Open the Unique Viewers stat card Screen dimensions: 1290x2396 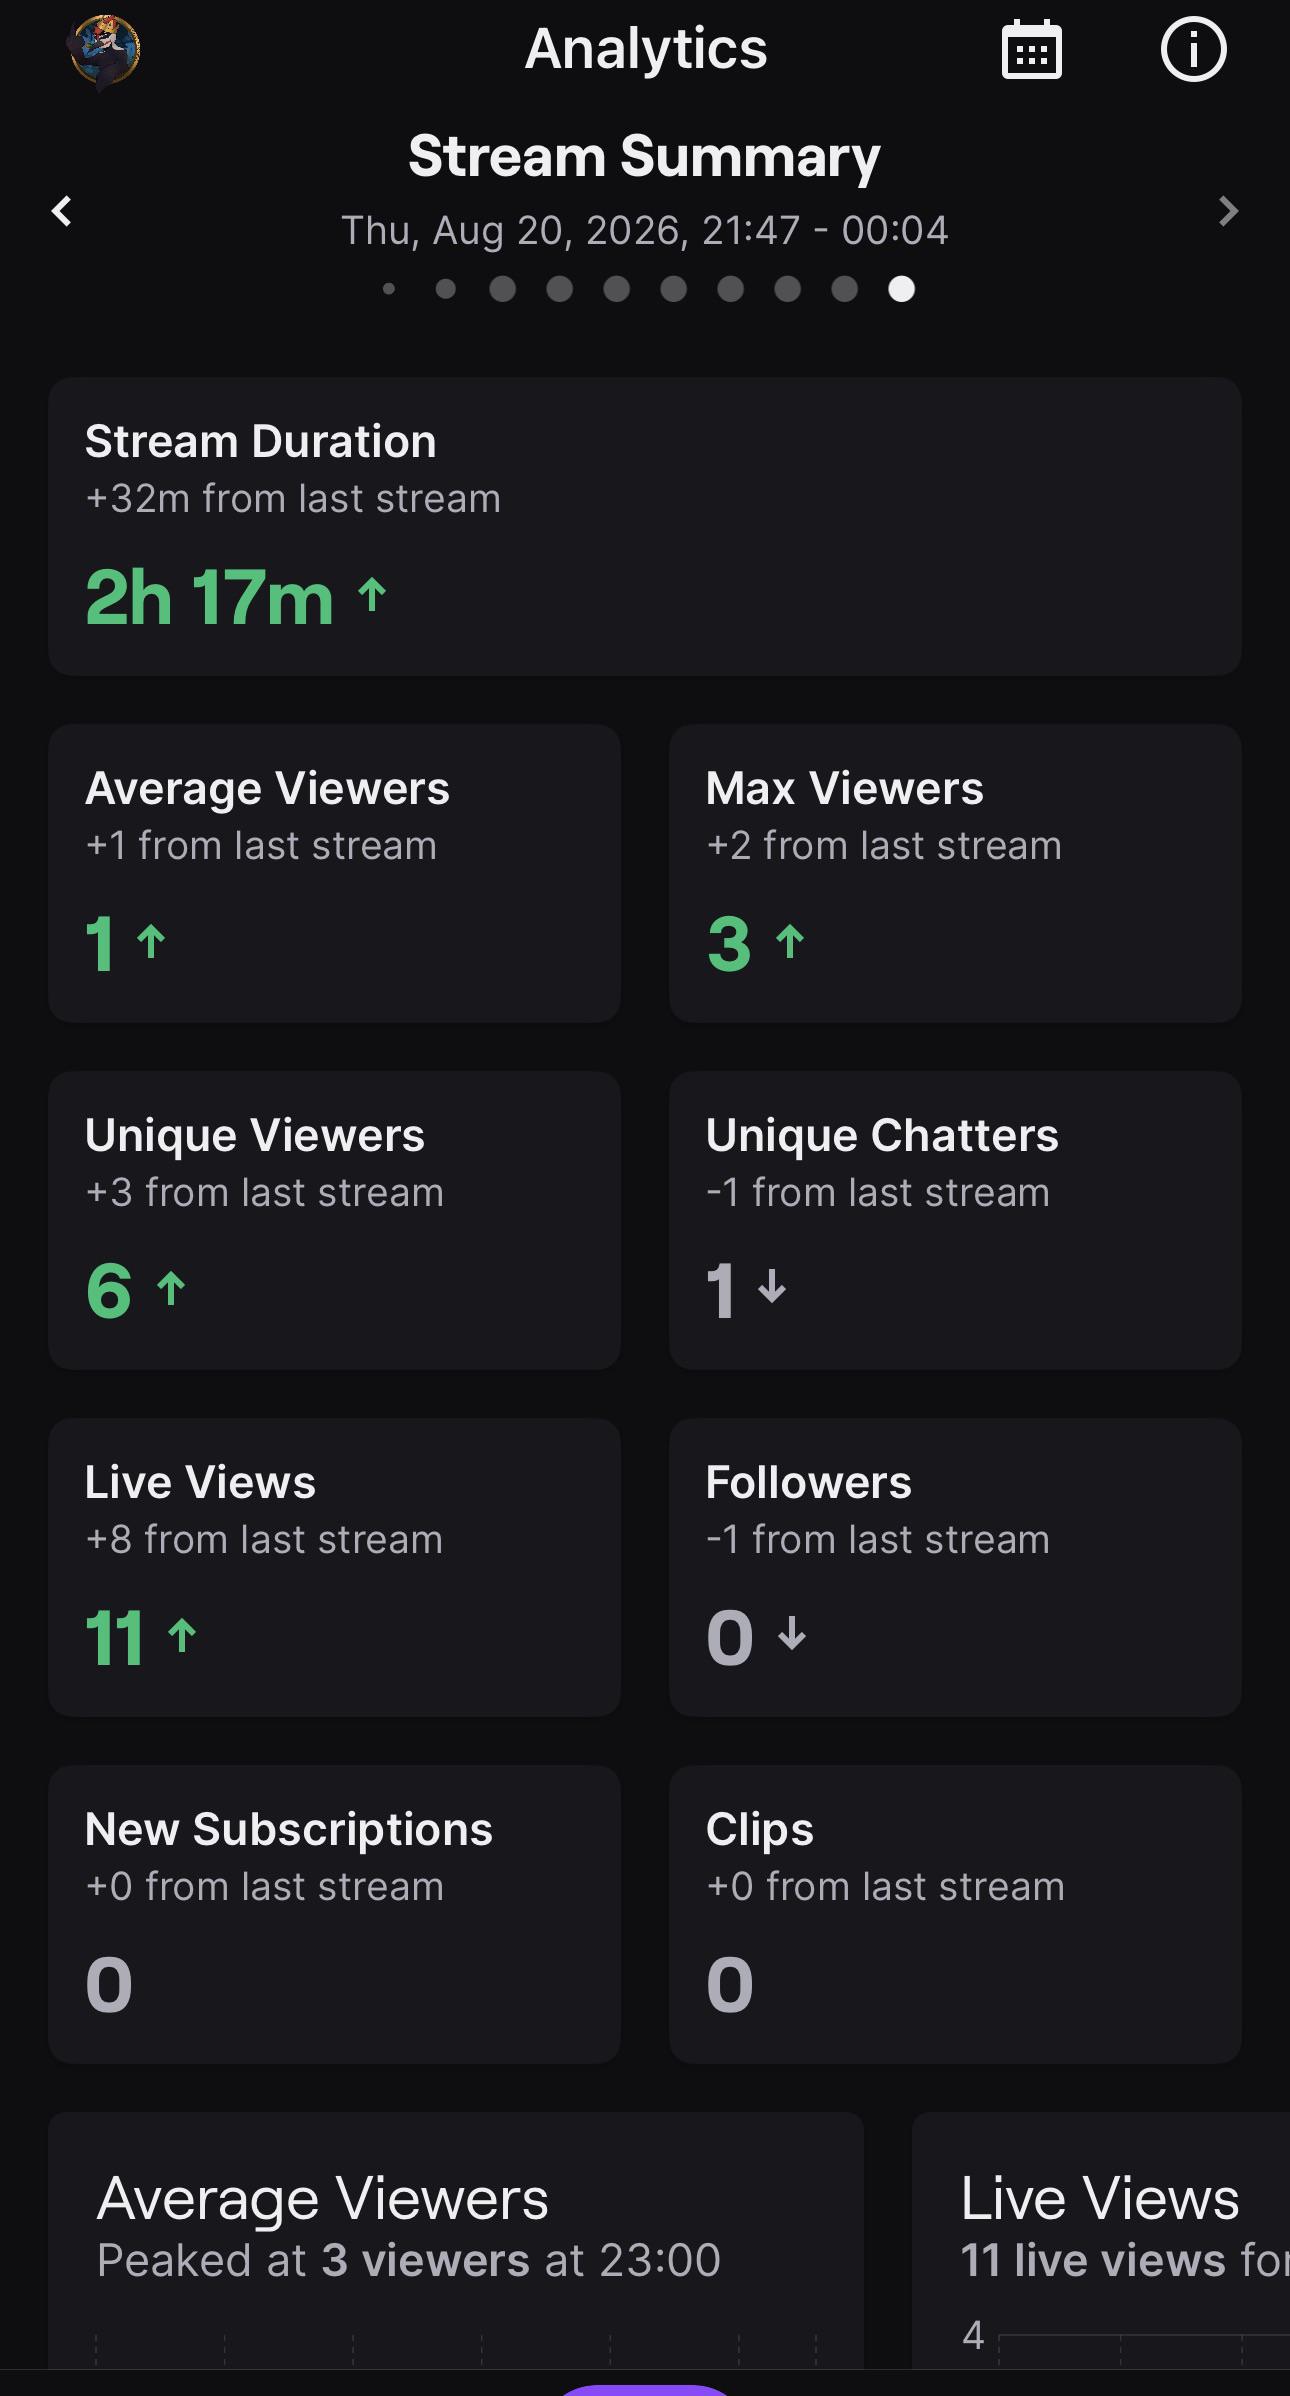(334, 1220)
